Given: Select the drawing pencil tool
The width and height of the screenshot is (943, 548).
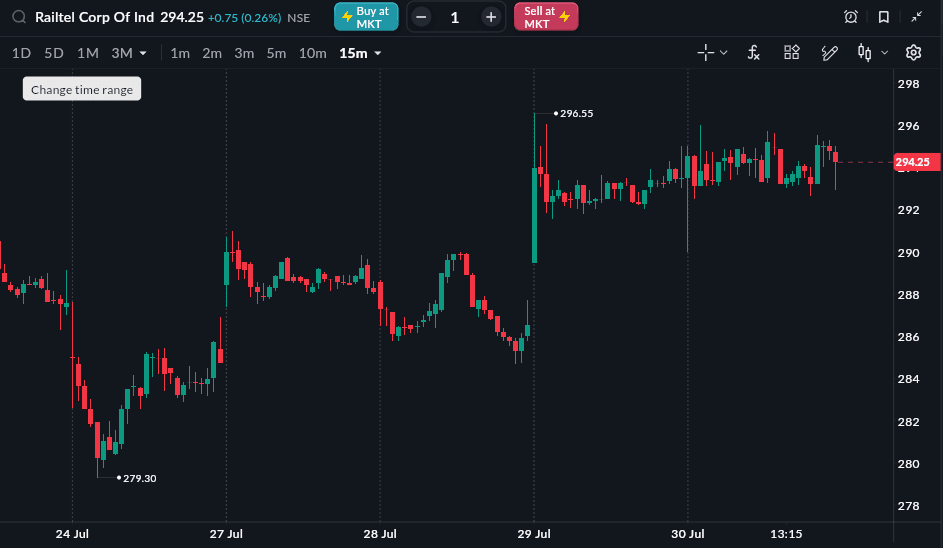Looking at the screenshot, I should pos(829,53).
